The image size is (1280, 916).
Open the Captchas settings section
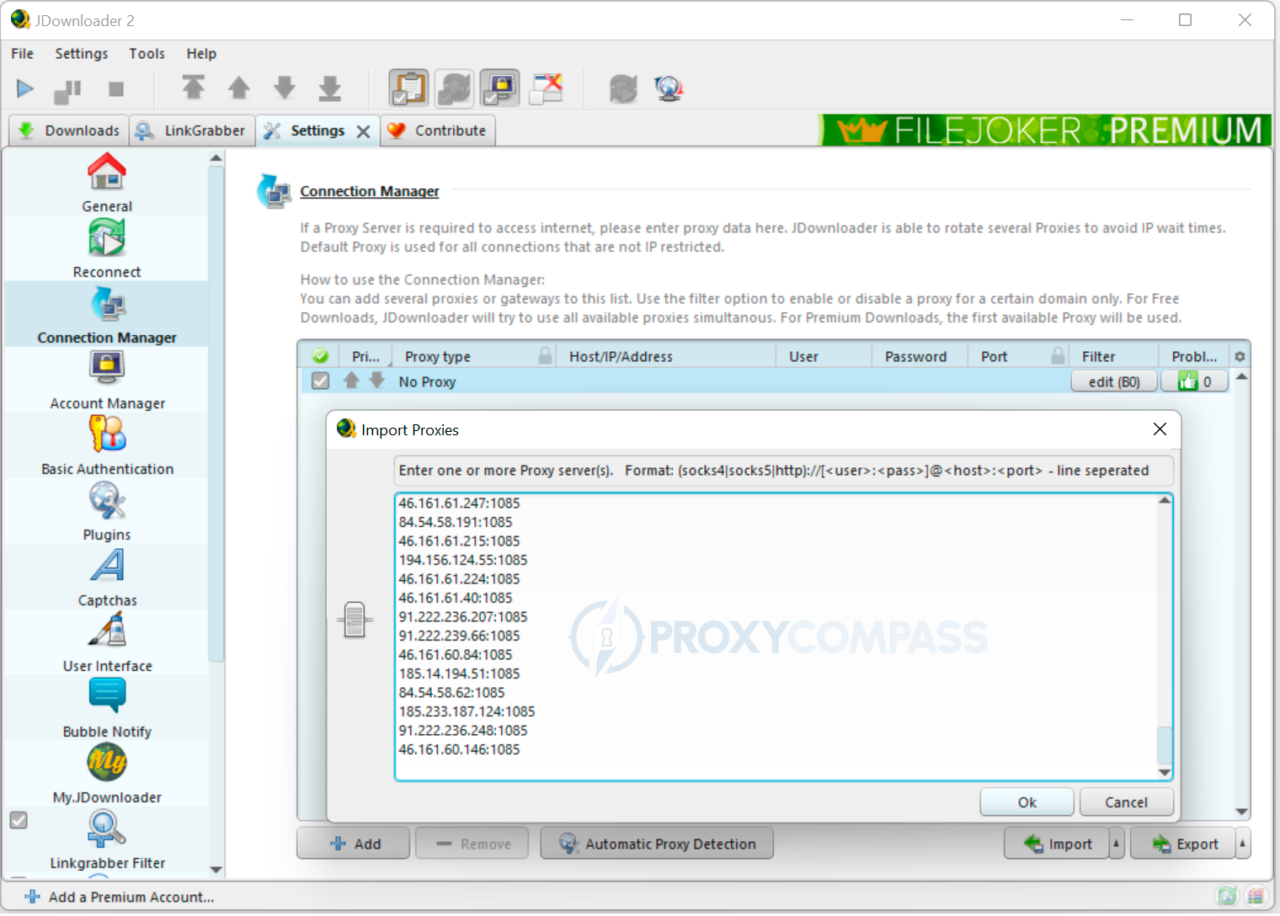[x=107, y=577]
